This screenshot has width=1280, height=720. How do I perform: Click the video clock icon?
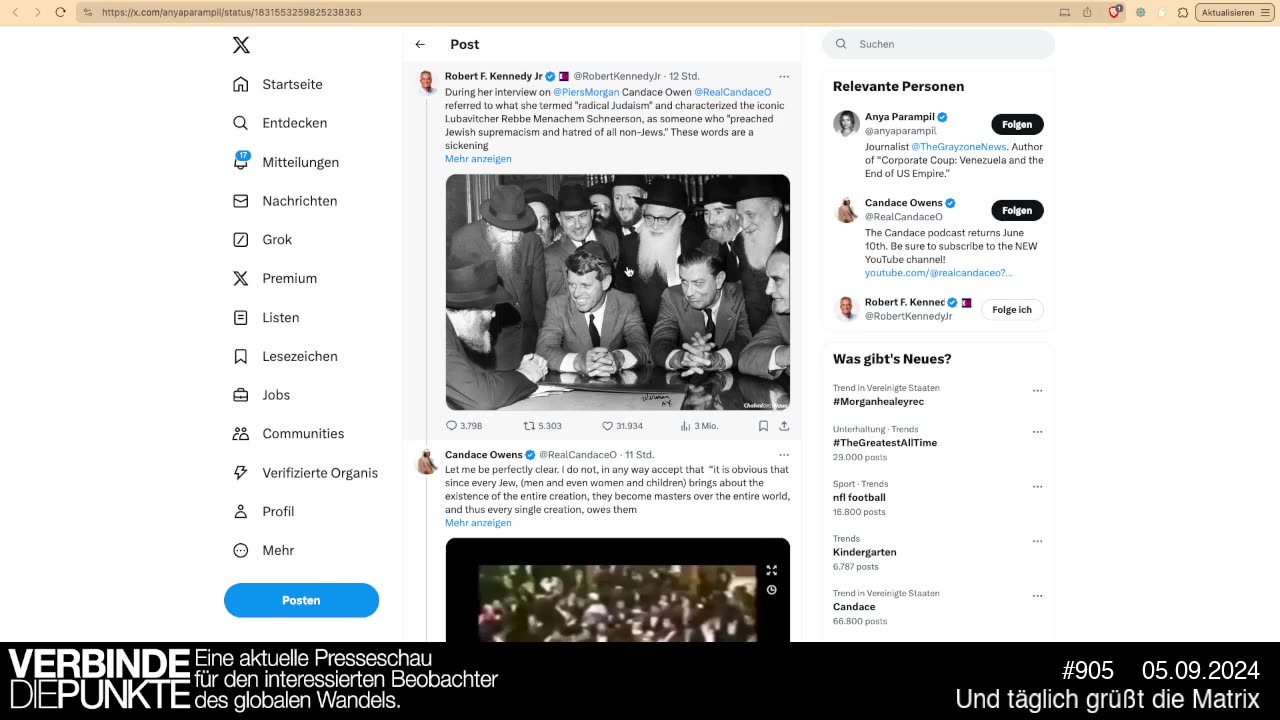click(x=771, y=590)
